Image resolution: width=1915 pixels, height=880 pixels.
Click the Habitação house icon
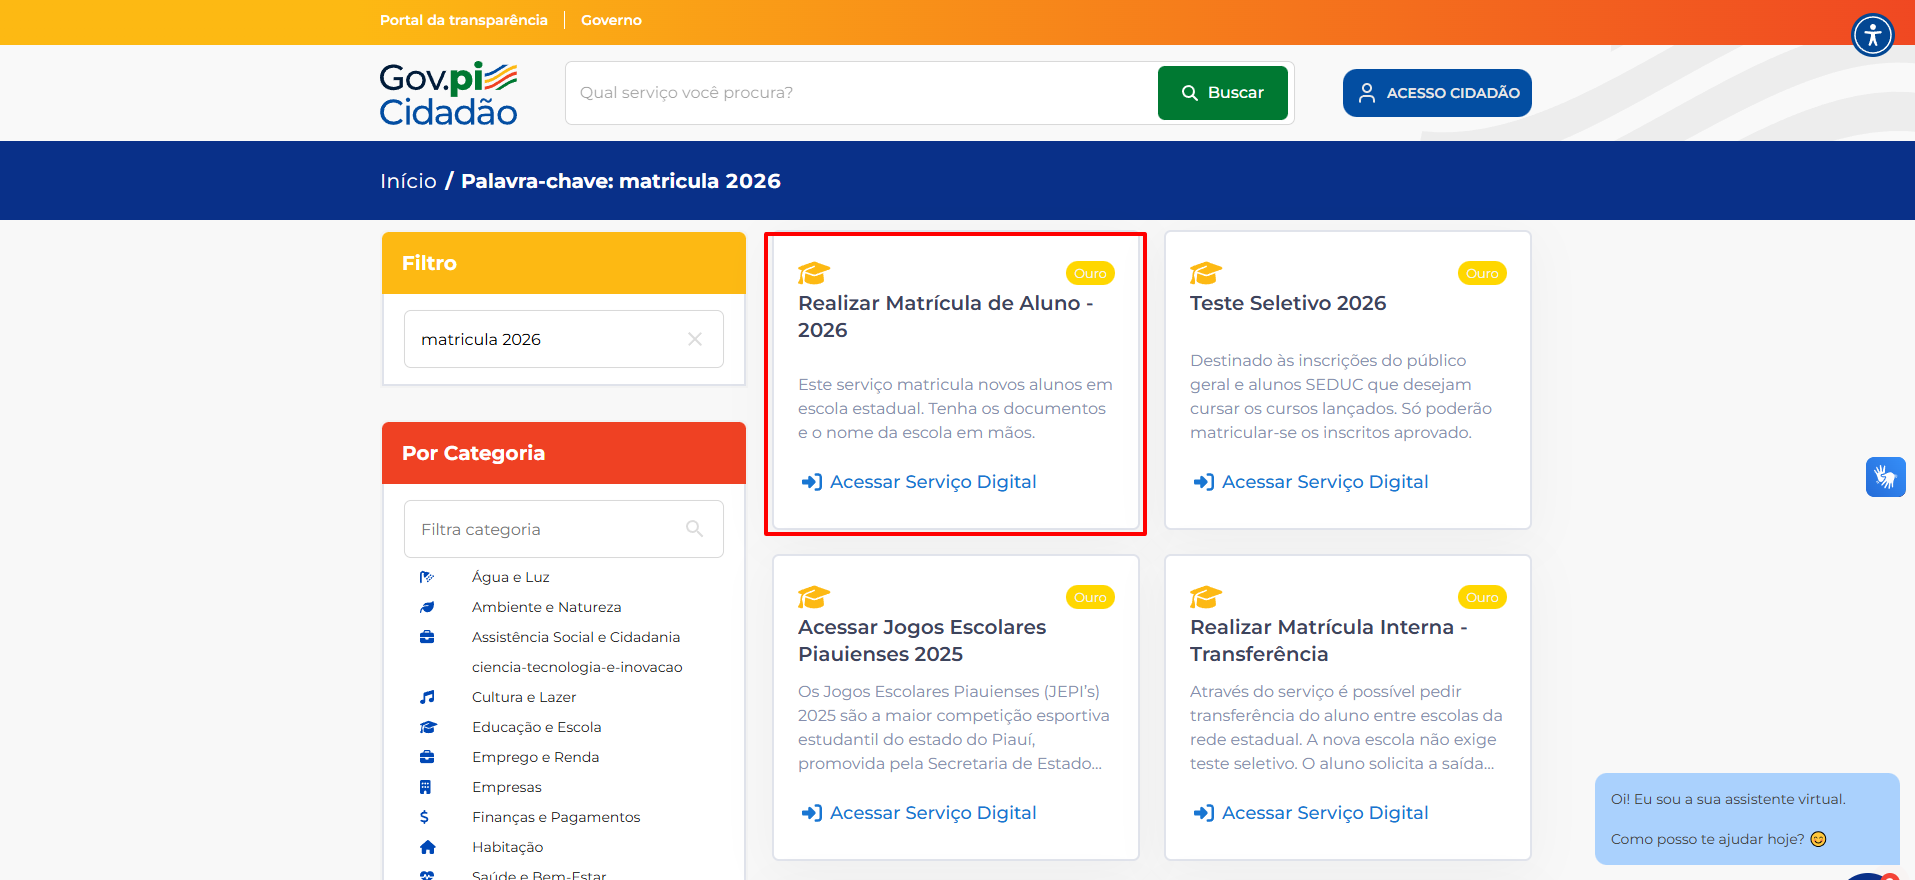tap(427, 847)
